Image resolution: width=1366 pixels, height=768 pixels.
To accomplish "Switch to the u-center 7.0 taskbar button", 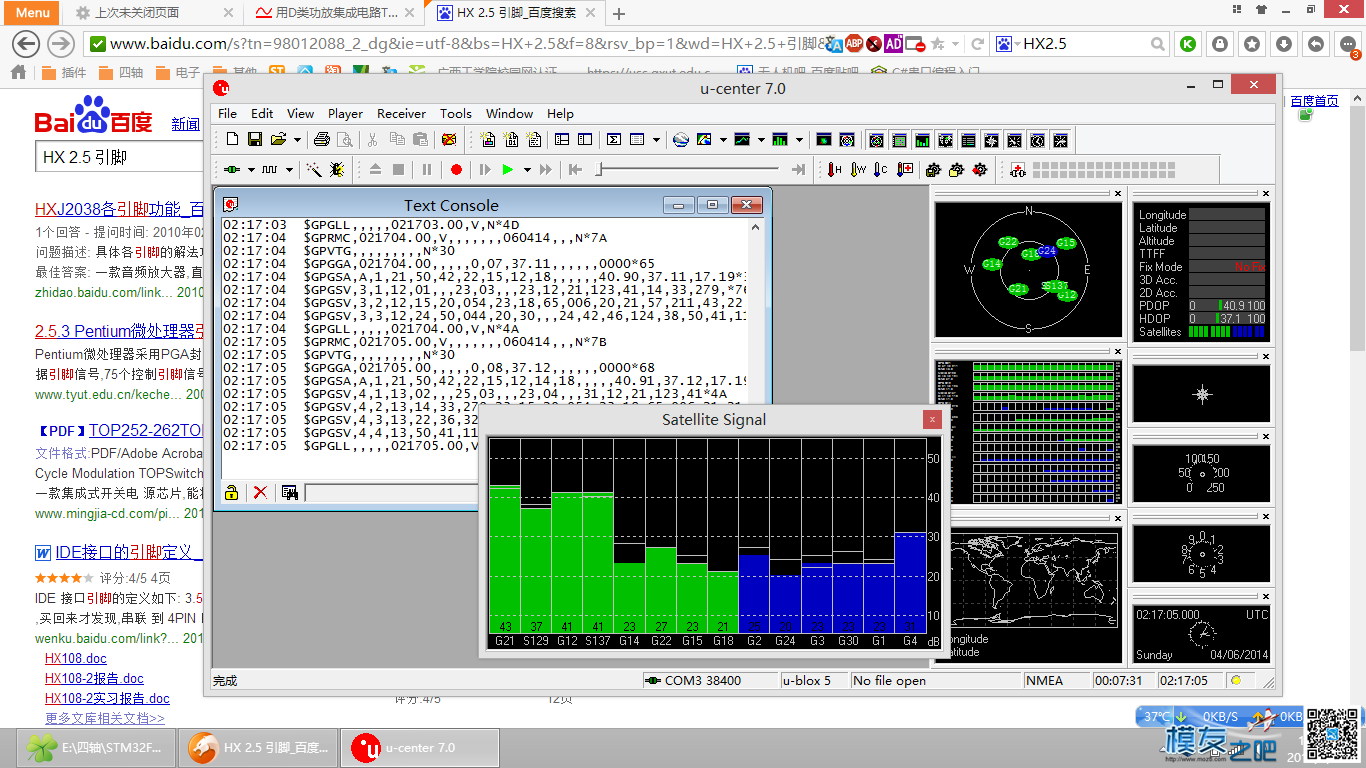I will [x=420, y=747].
